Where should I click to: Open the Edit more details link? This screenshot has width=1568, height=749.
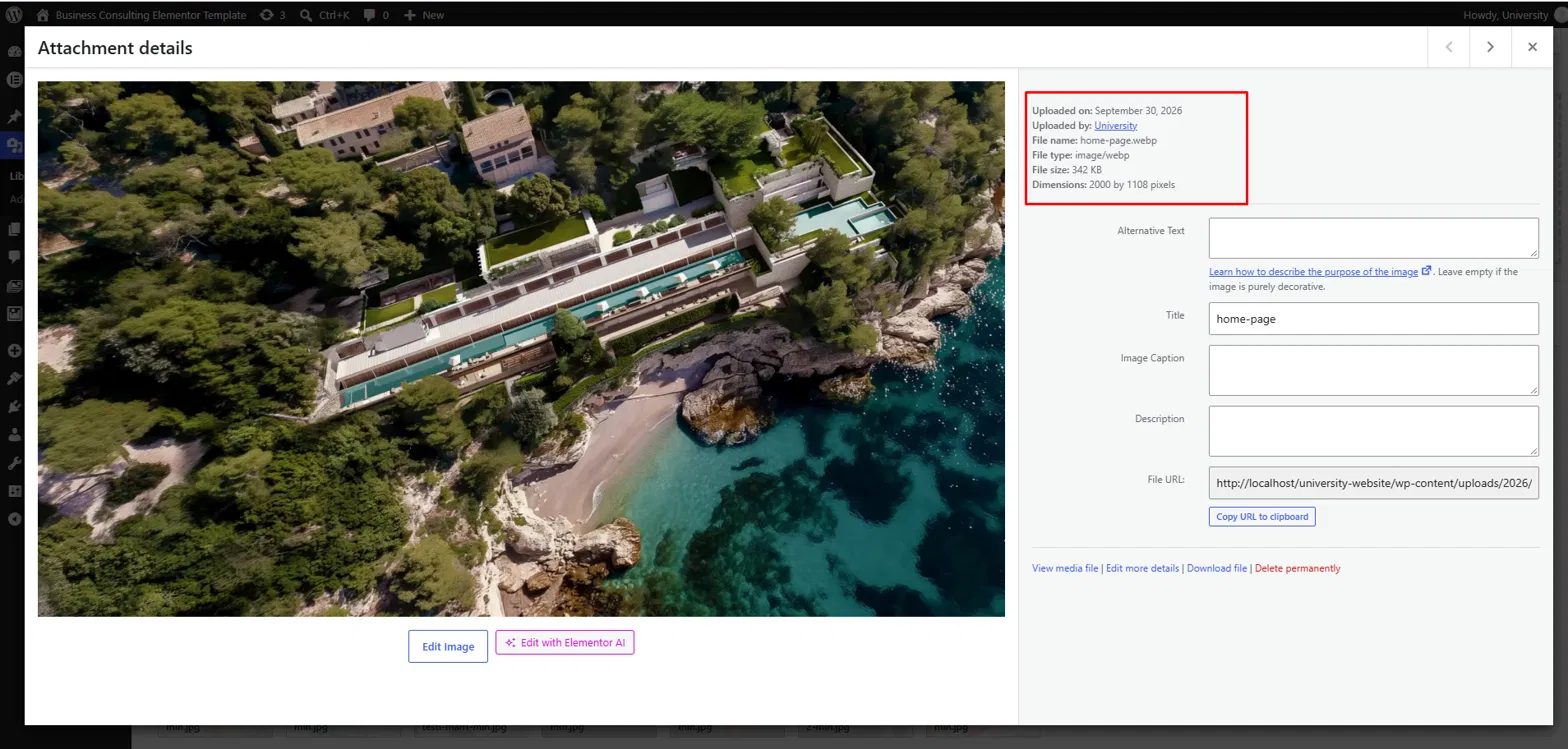point(1142,568)
